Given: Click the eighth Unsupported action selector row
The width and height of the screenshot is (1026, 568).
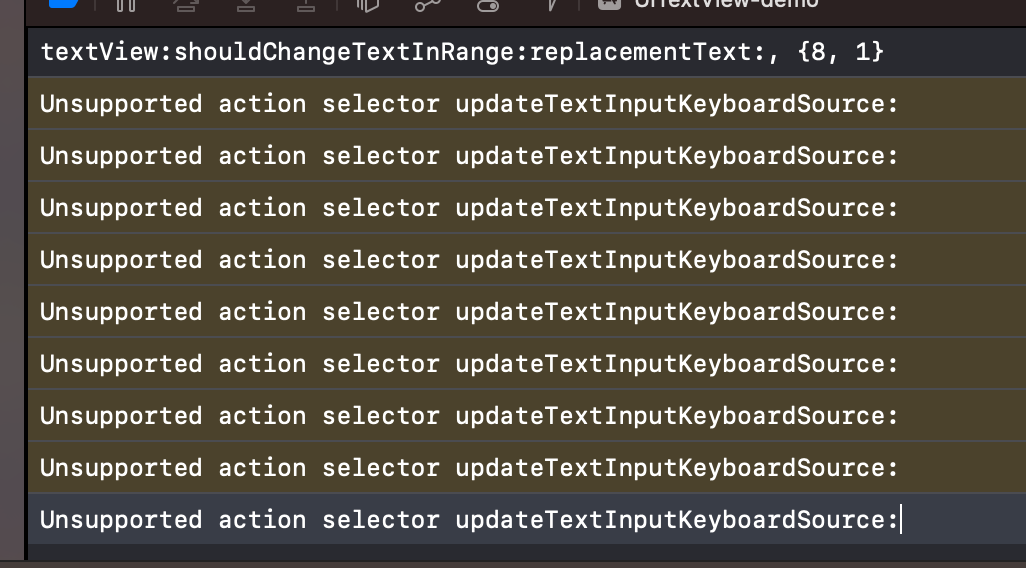Looking at the screenshot, I should [469, 467].
